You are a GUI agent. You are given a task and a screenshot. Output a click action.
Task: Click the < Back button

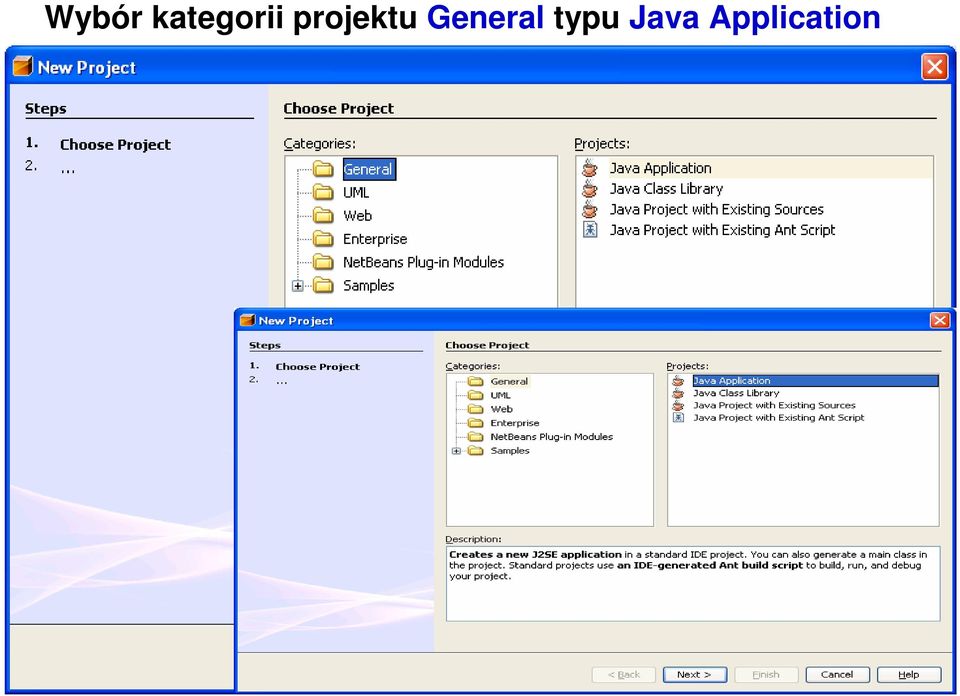tap(623, 675)
